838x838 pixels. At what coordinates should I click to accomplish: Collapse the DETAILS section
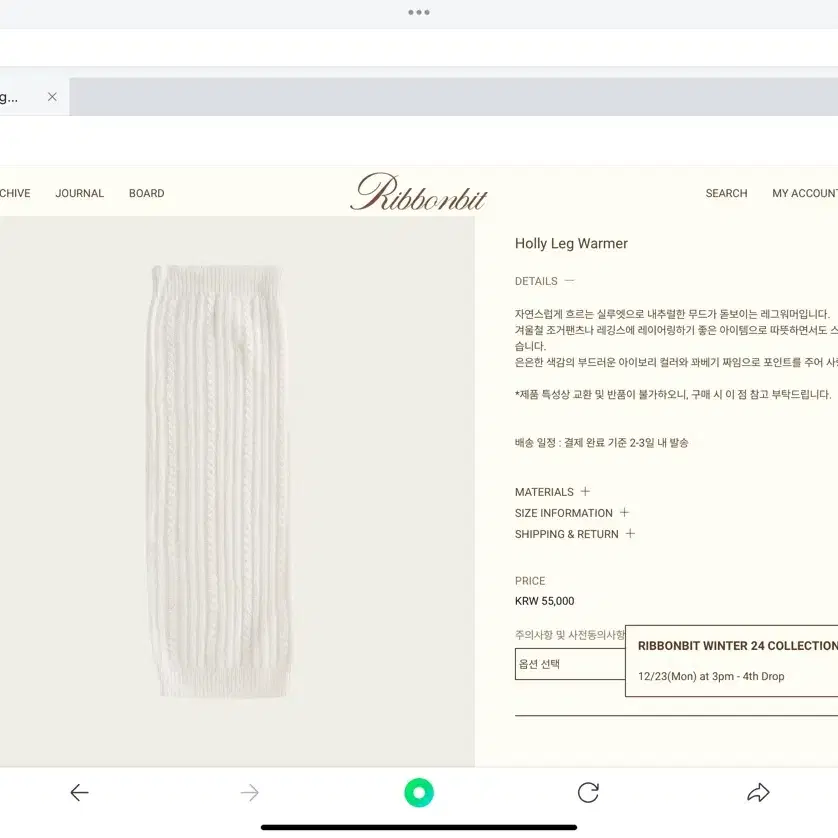(545, 281)
